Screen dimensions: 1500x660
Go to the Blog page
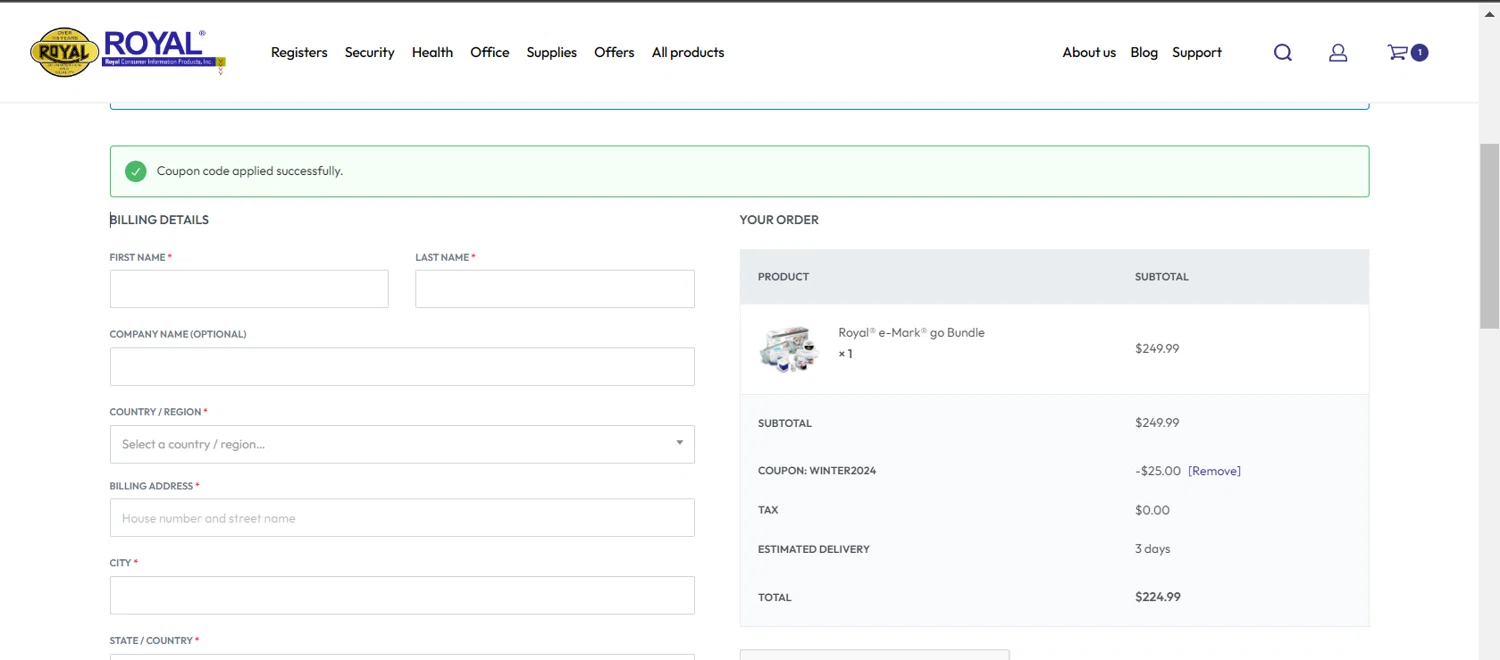(1144, 52)
